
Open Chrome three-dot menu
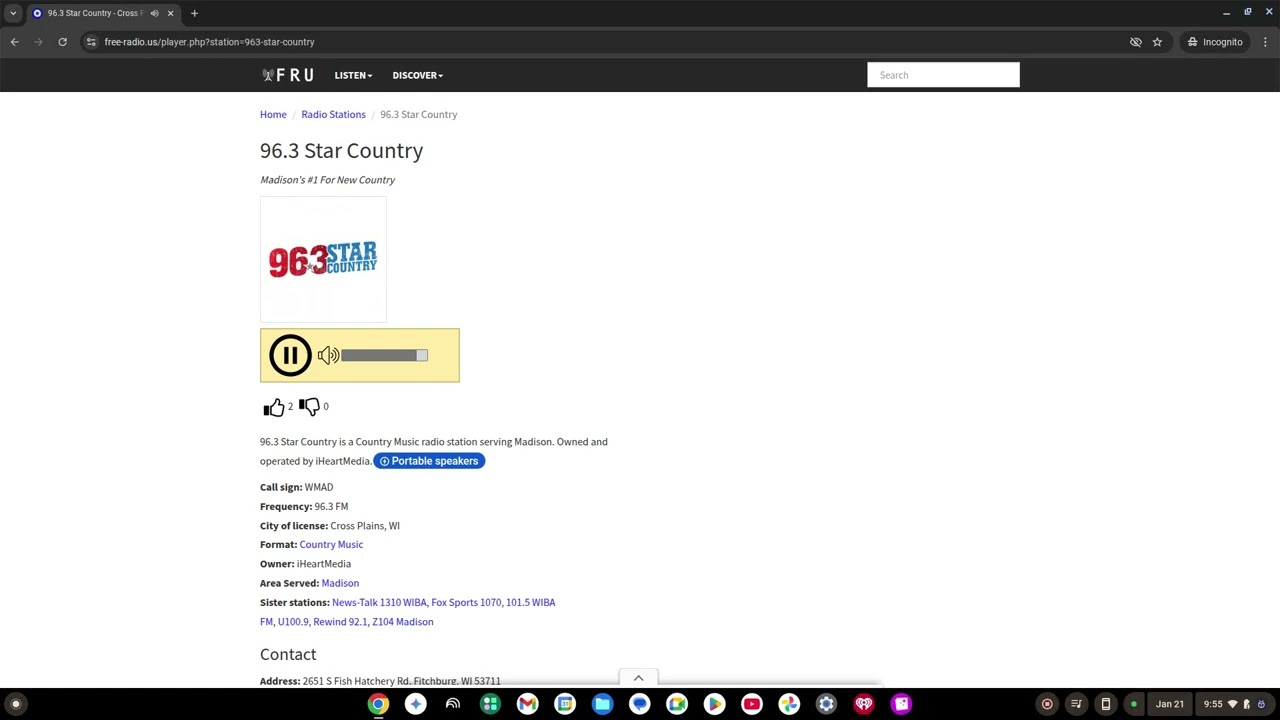click(x=1265, y=42)
